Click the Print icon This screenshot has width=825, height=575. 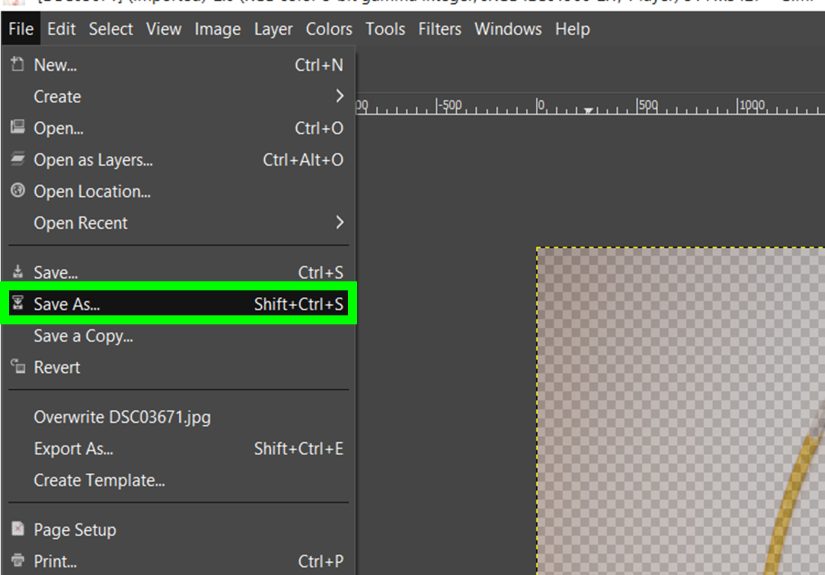tap(17, 560)
